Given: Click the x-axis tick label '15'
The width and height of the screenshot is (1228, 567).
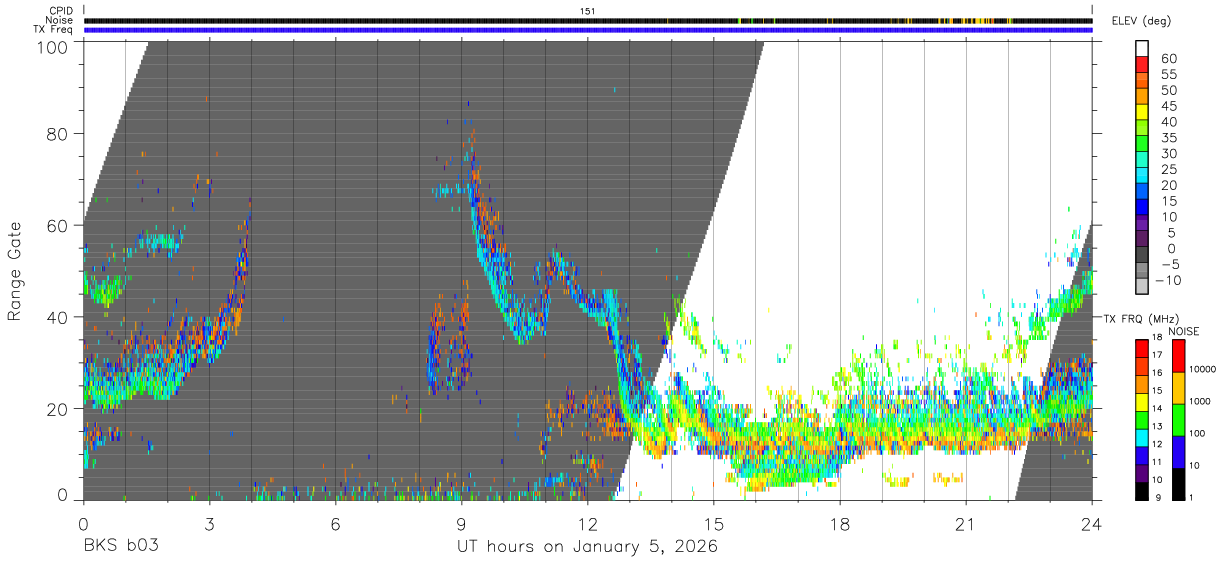Looking at the screenshot, I should [714, 523].
